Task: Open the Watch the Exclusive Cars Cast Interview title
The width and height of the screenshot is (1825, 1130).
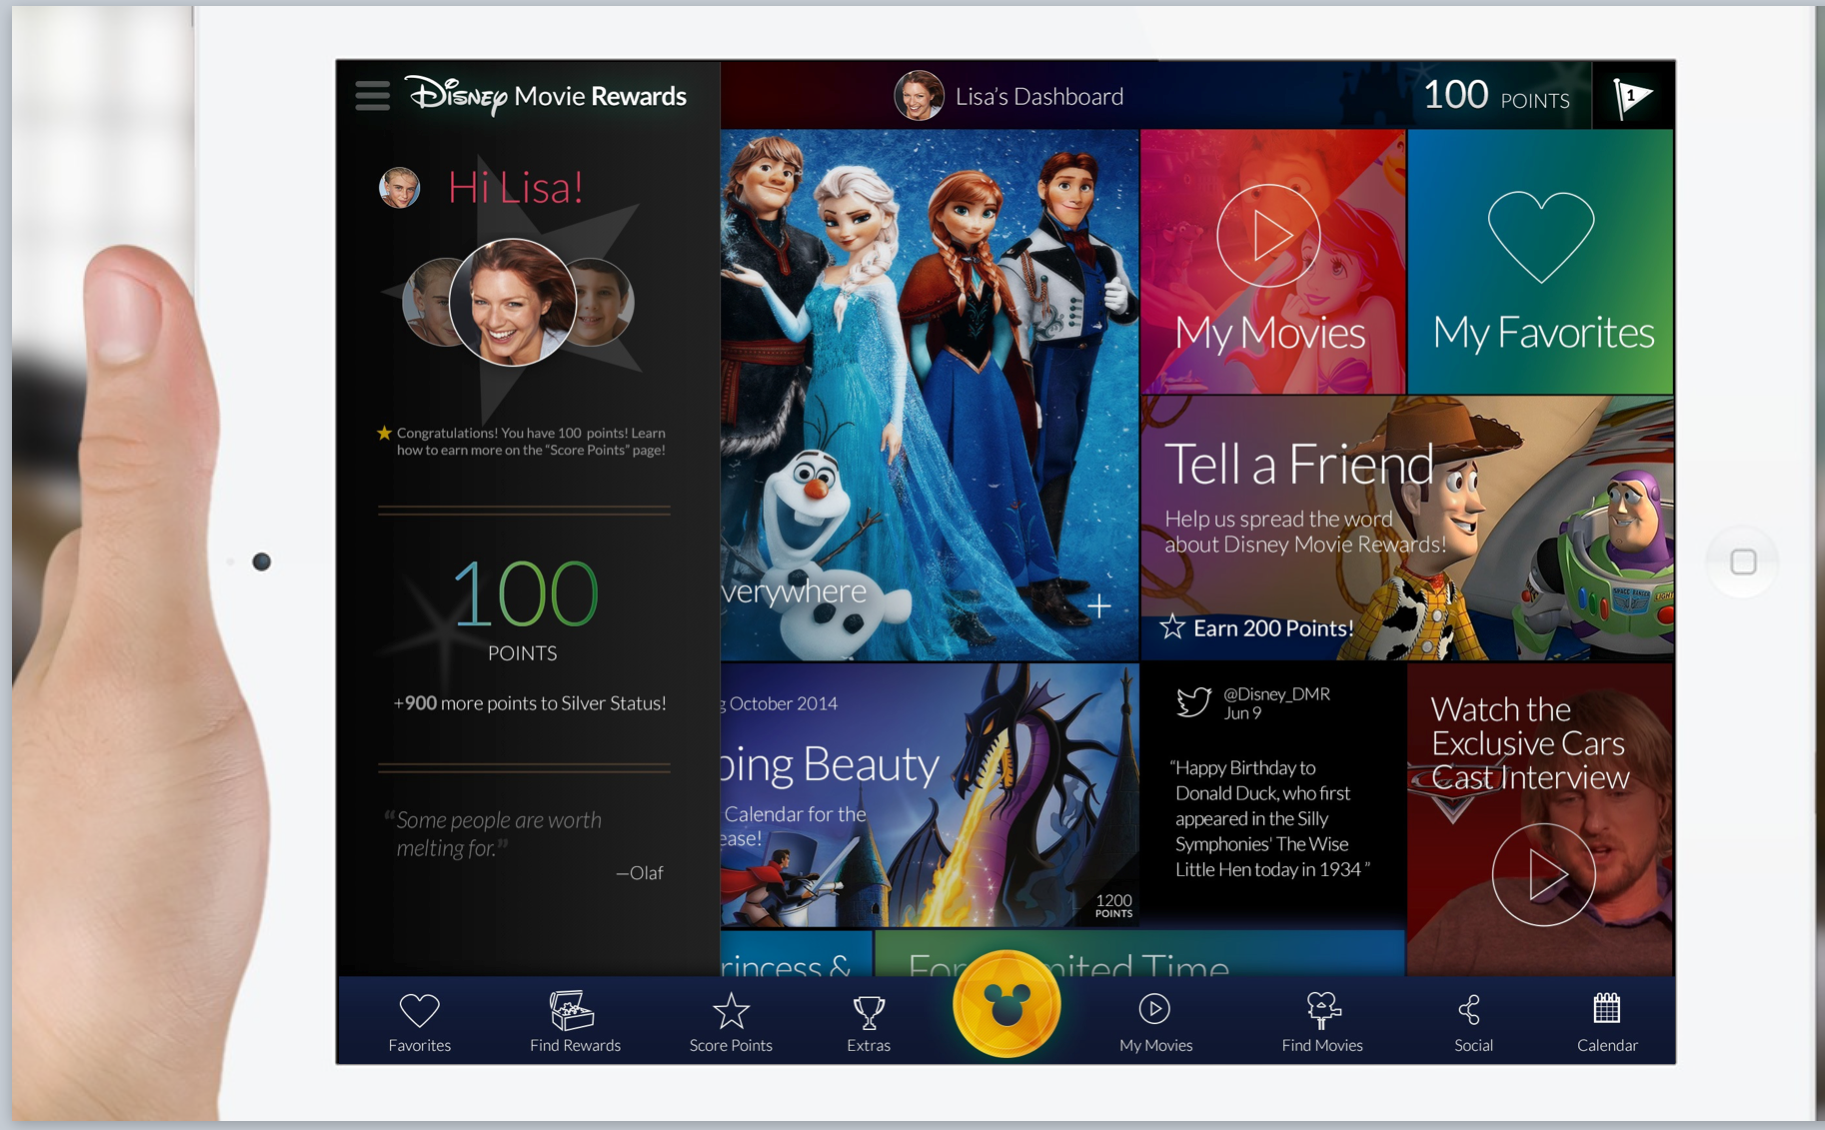Action: 1530,743
